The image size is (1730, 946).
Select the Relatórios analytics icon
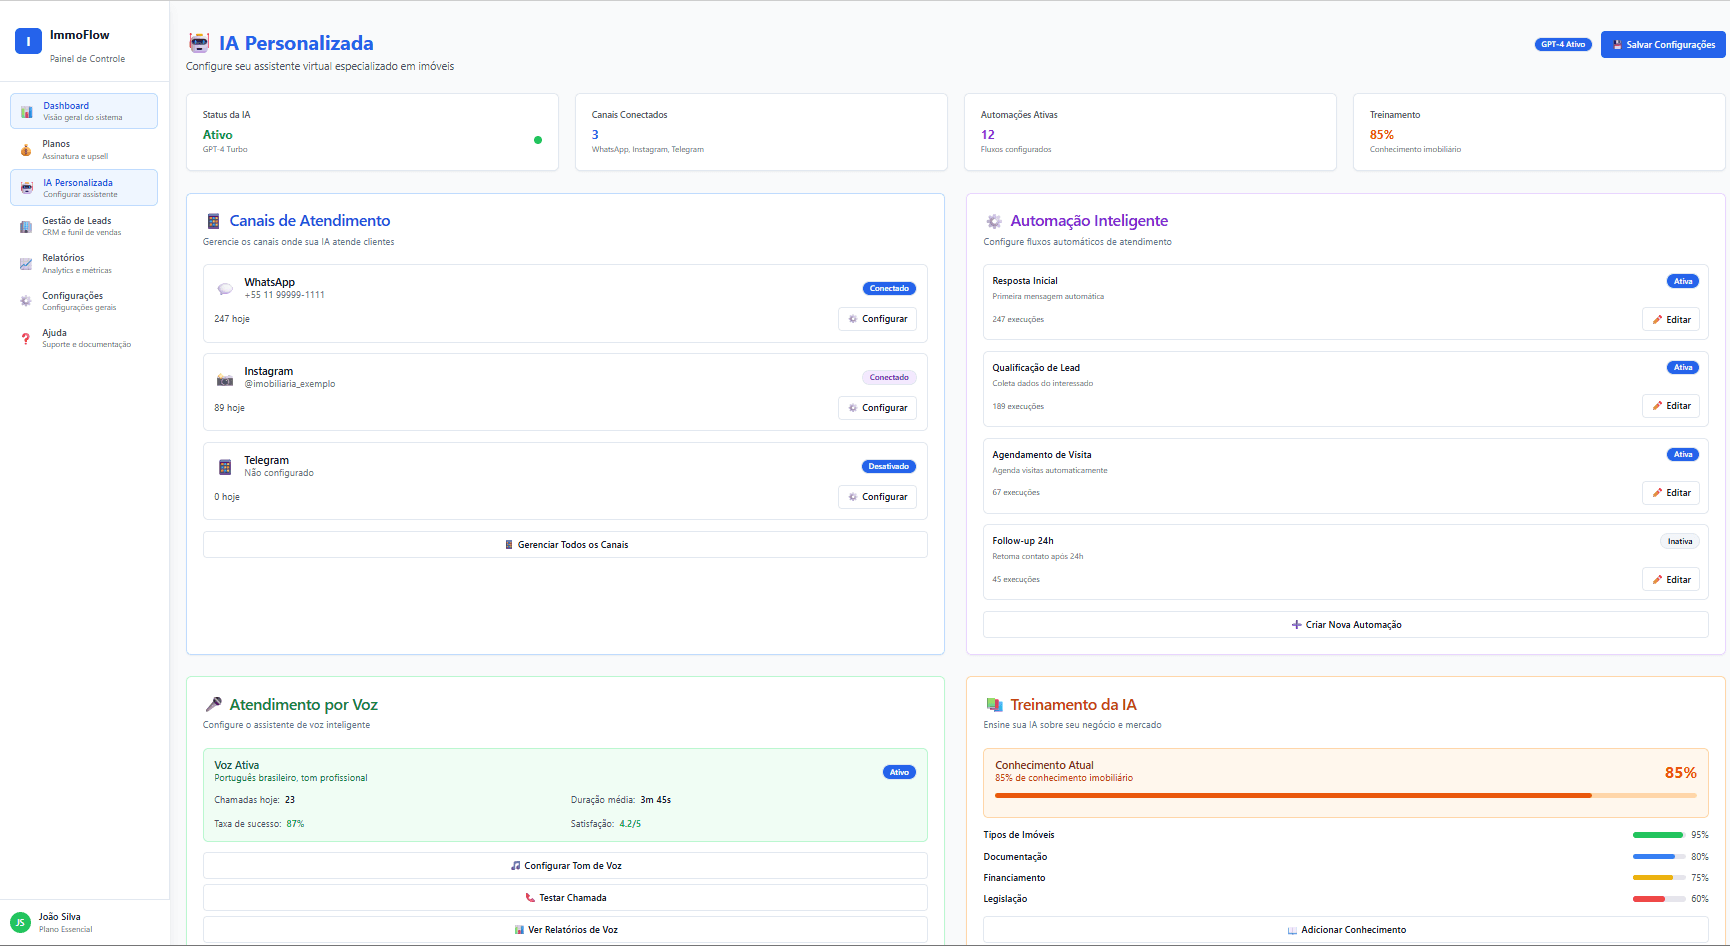(x=25, y=263)
